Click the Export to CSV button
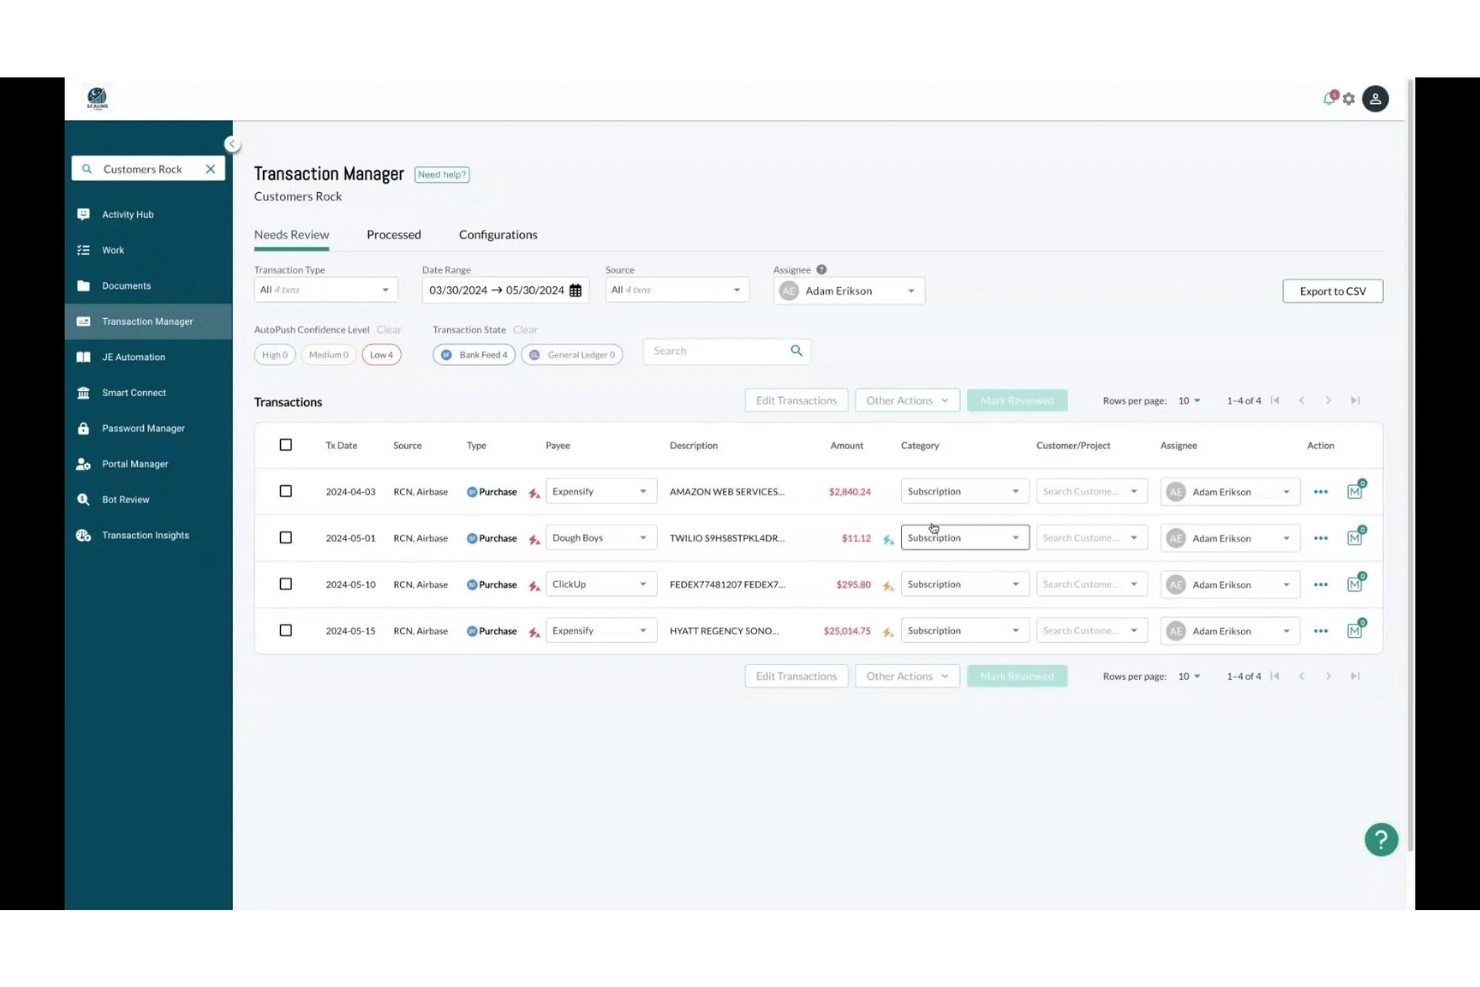1480x987 pixels. click(x=1332, y=291)
